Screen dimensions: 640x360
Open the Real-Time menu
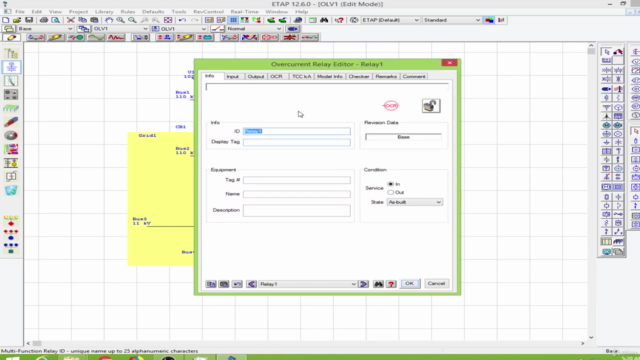point(244,12)
